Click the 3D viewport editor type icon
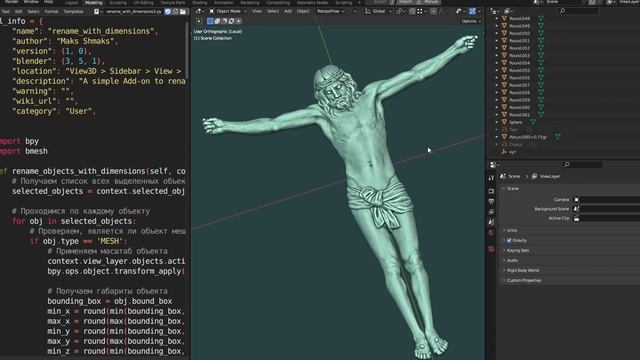 pyautogui.click(x=199, y=11)
